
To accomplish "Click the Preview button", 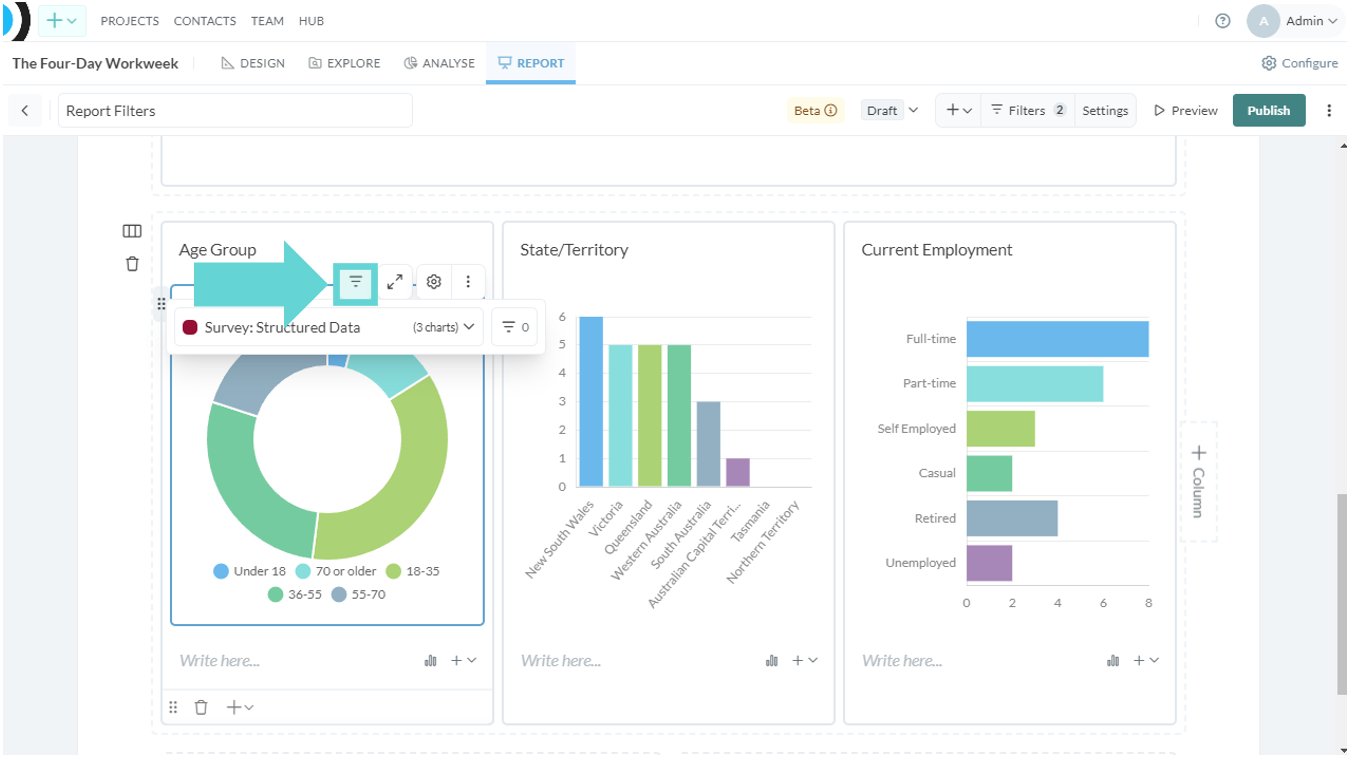I will 1186,111.
